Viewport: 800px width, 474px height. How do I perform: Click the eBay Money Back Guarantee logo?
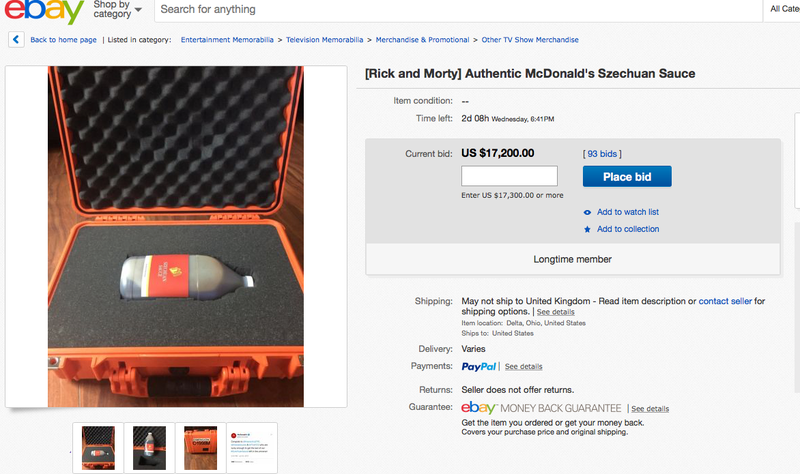[x=541, y=408]
